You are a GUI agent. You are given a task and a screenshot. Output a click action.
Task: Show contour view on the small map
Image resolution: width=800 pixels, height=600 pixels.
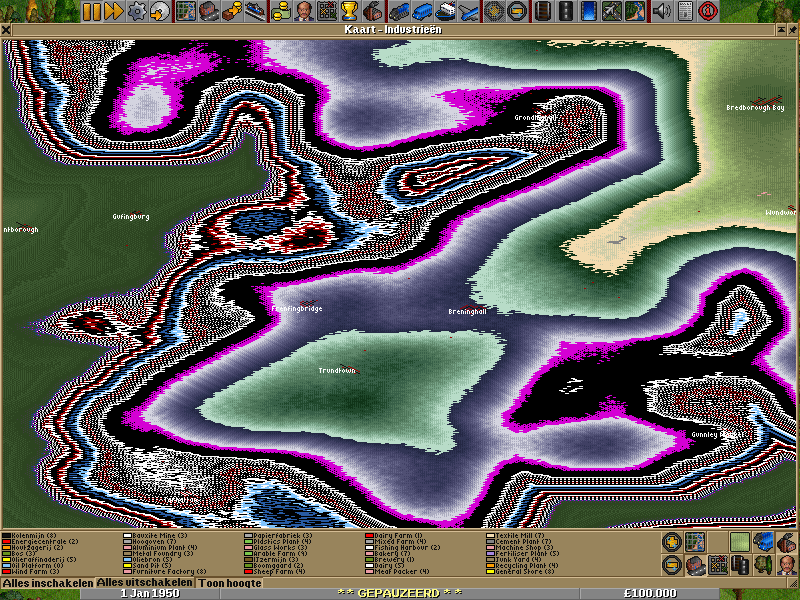click(740, 542)
